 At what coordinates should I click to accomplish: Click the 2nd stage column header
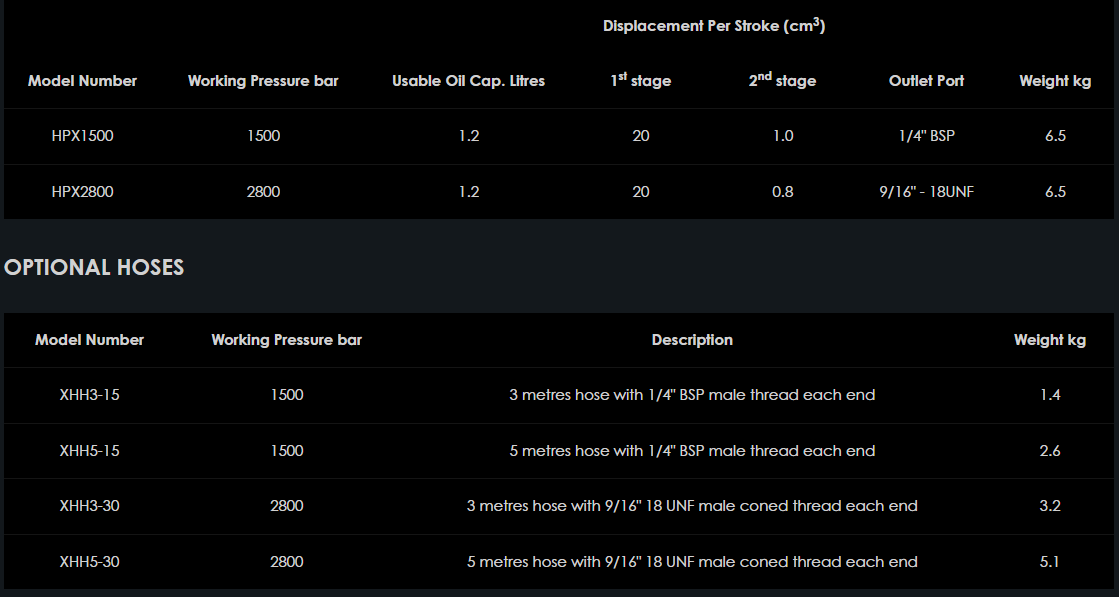[782, 80]
